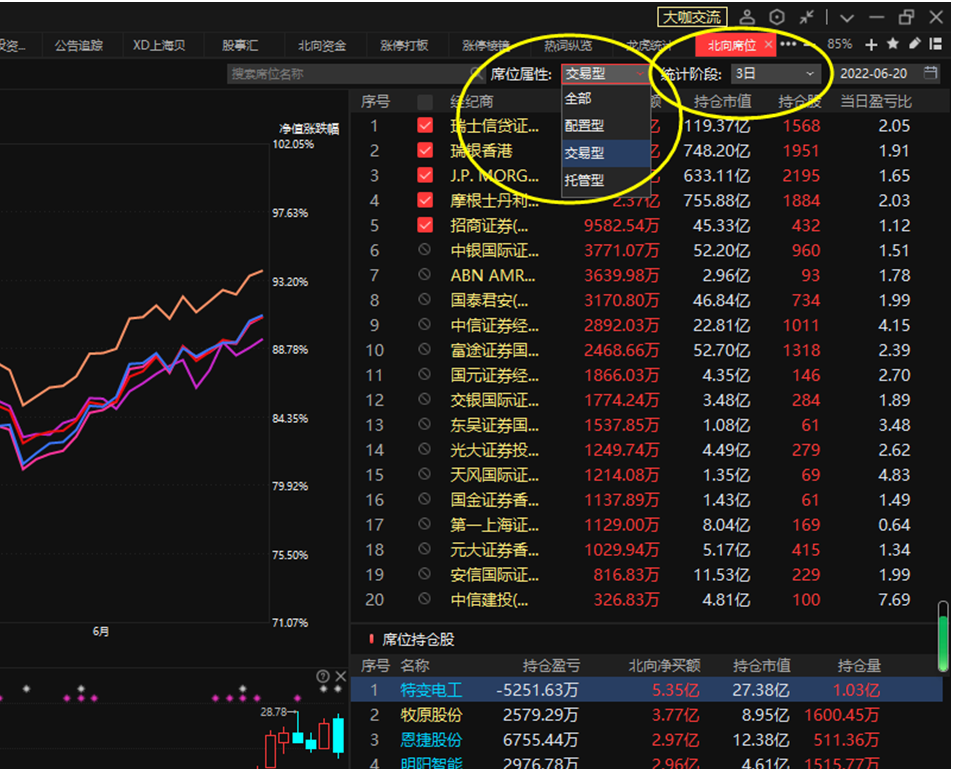Viewport: 953px width, 769px height.
Task: Click the disabled circle icon for 中银国际证券 row
Action: [425, 250]
